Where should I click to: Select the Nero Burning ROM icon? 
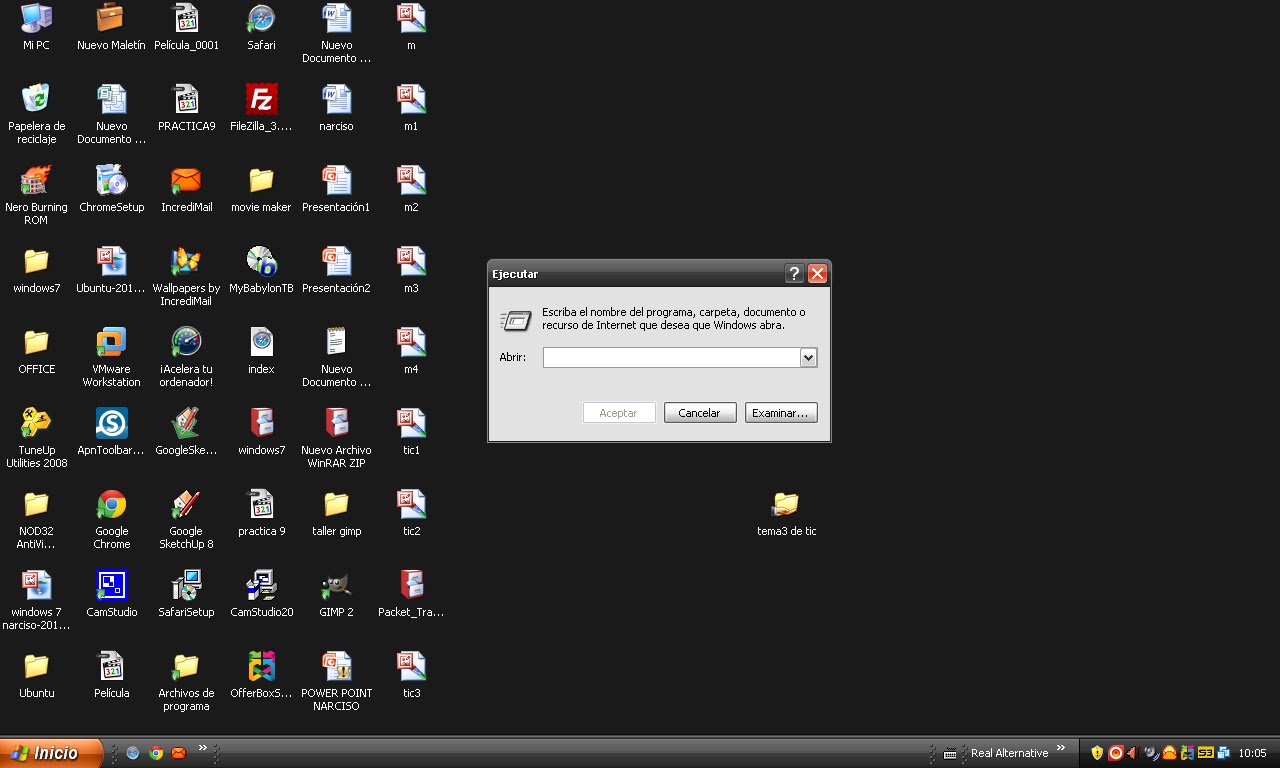pos(36,195)
